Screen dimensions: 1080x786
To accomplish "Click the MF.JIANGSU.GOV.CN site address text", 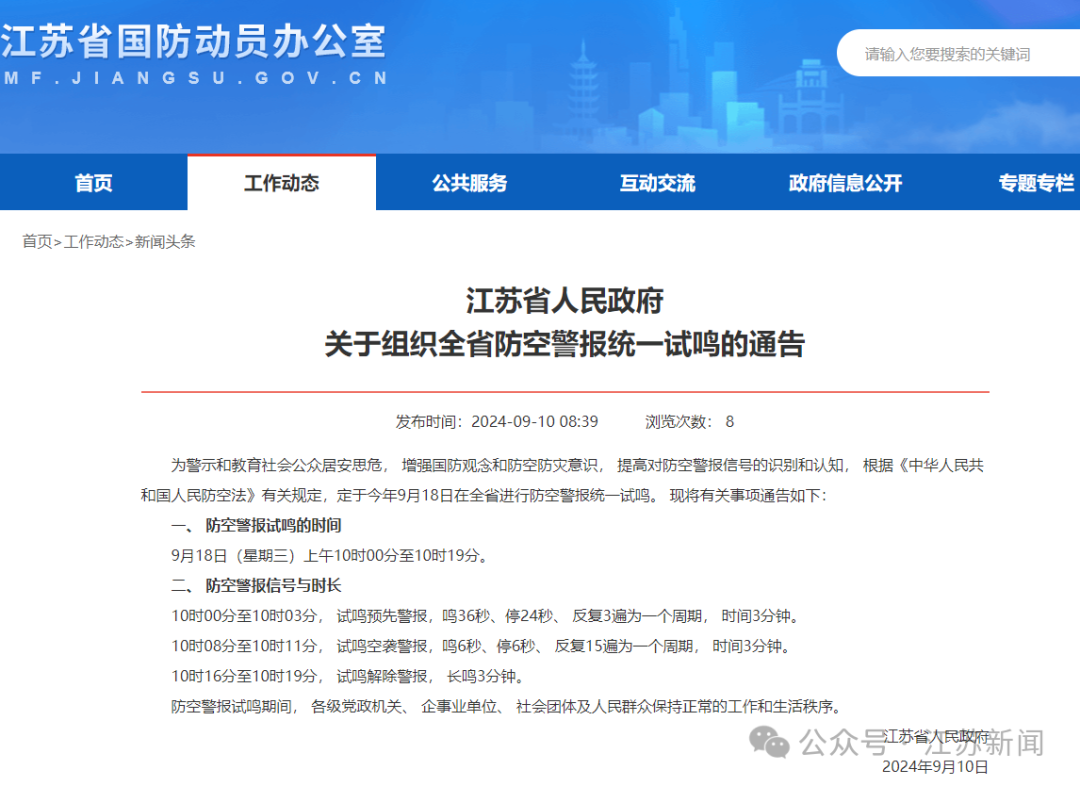I will coord(194,79).
